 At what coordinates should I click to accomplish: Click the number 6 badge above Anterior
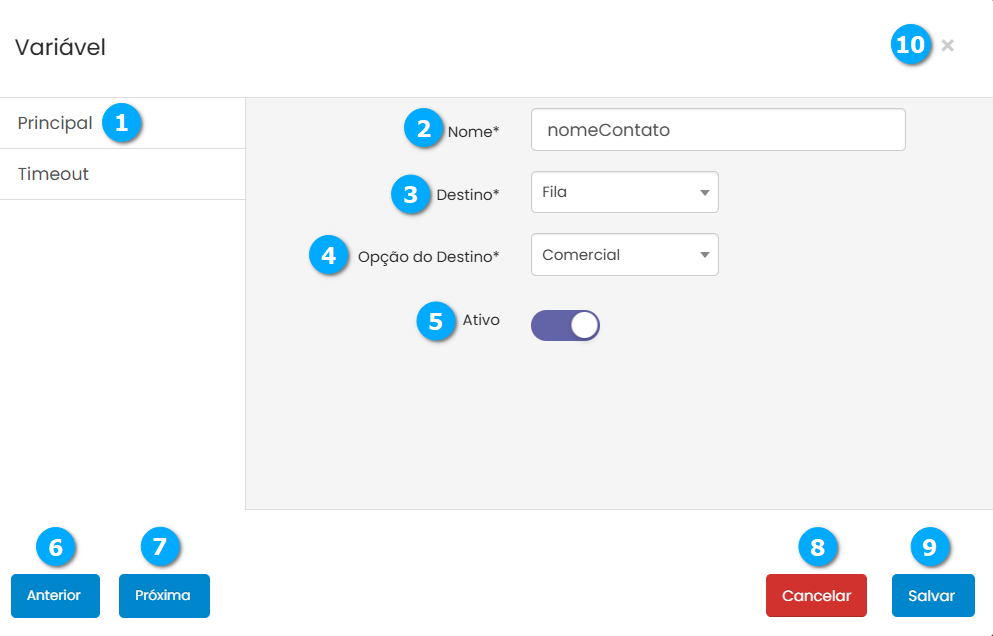[56, 547]
